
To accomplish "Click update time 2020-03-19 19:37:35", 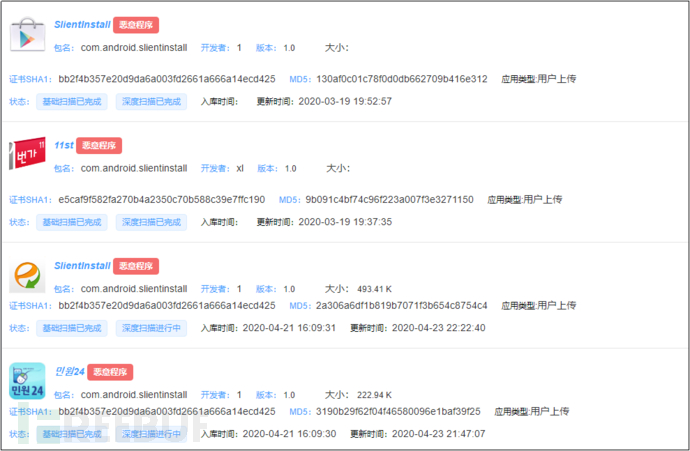I will coord(345,222).
